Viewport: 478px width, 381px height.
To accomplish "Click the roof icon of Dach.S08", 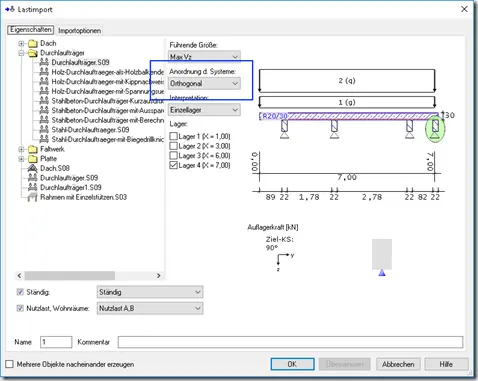I will point(33,168).
